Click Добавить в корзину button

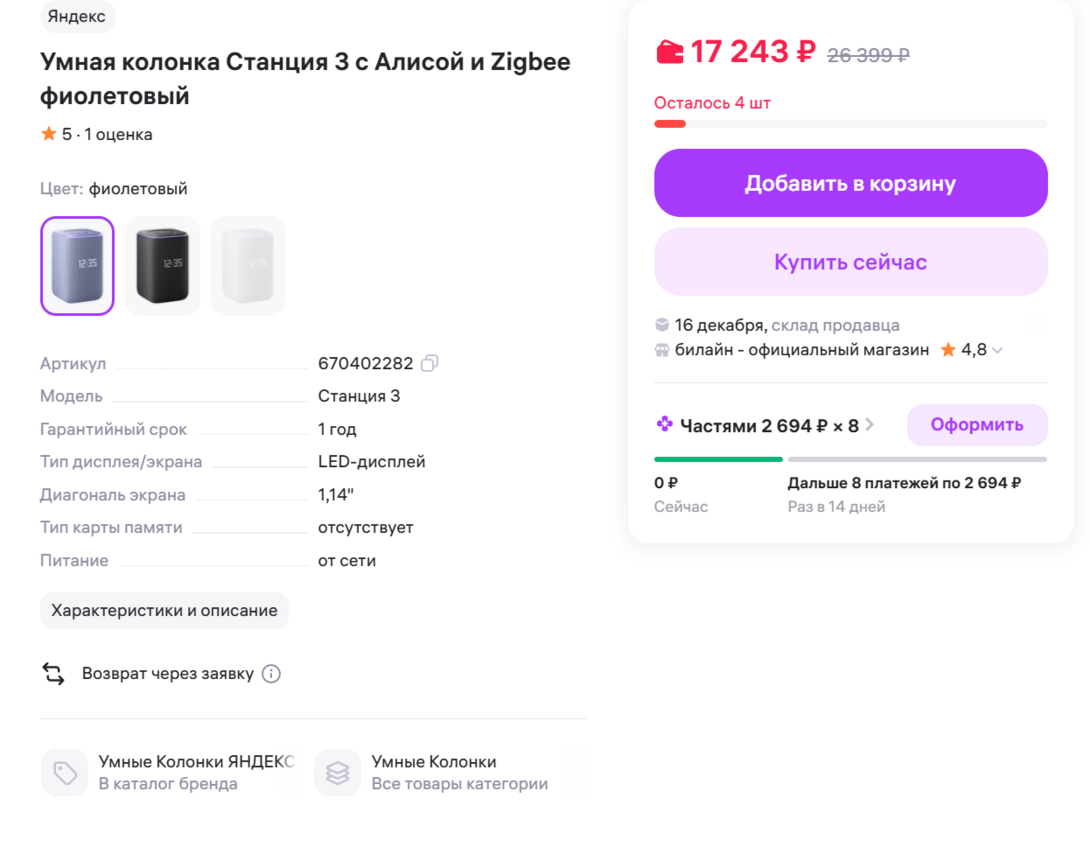[850, 183]
